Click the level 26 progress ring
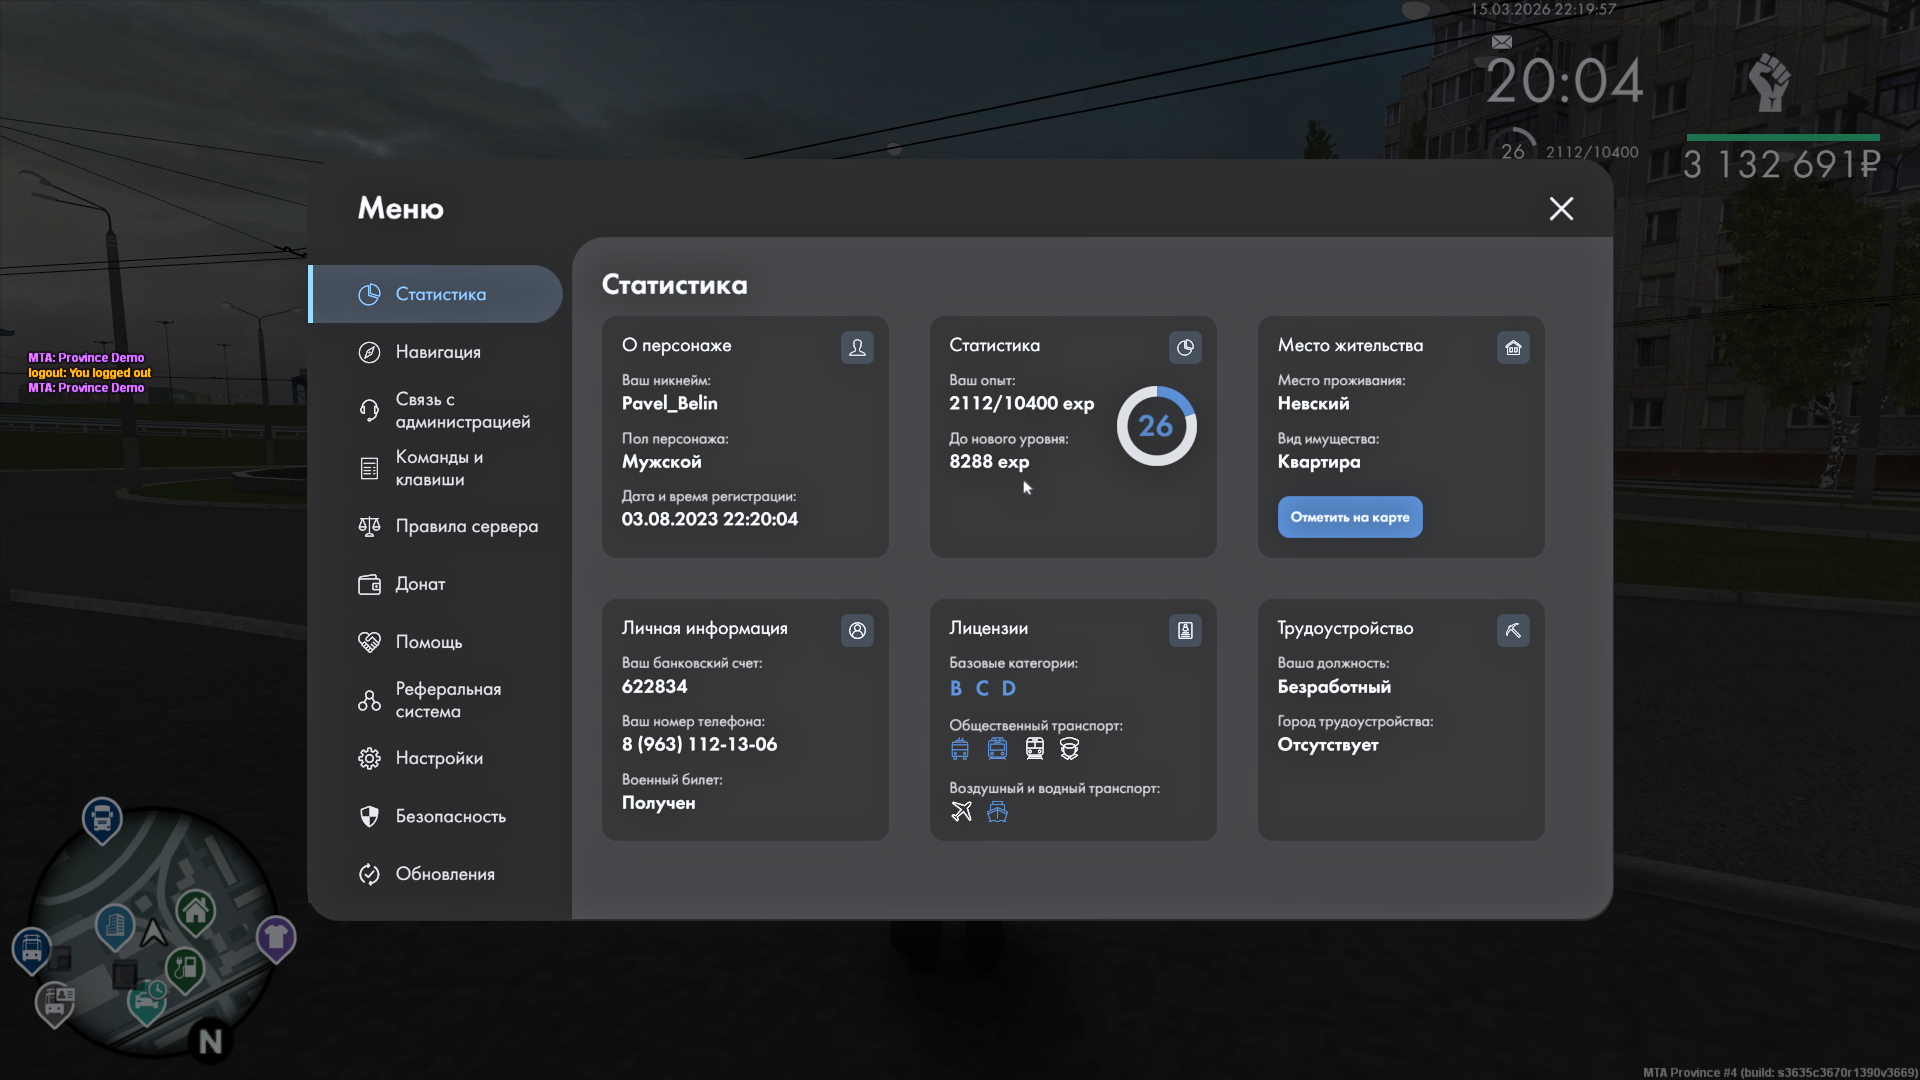 click(1156, 426)
